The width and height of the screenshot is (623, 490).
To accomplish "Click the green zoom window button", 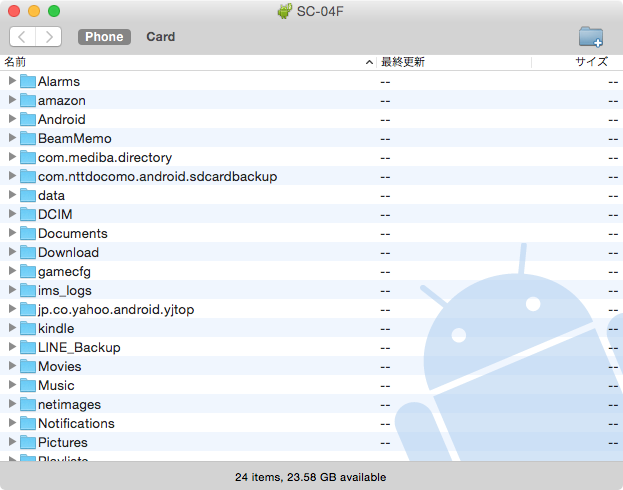I will tap(54, 11).
